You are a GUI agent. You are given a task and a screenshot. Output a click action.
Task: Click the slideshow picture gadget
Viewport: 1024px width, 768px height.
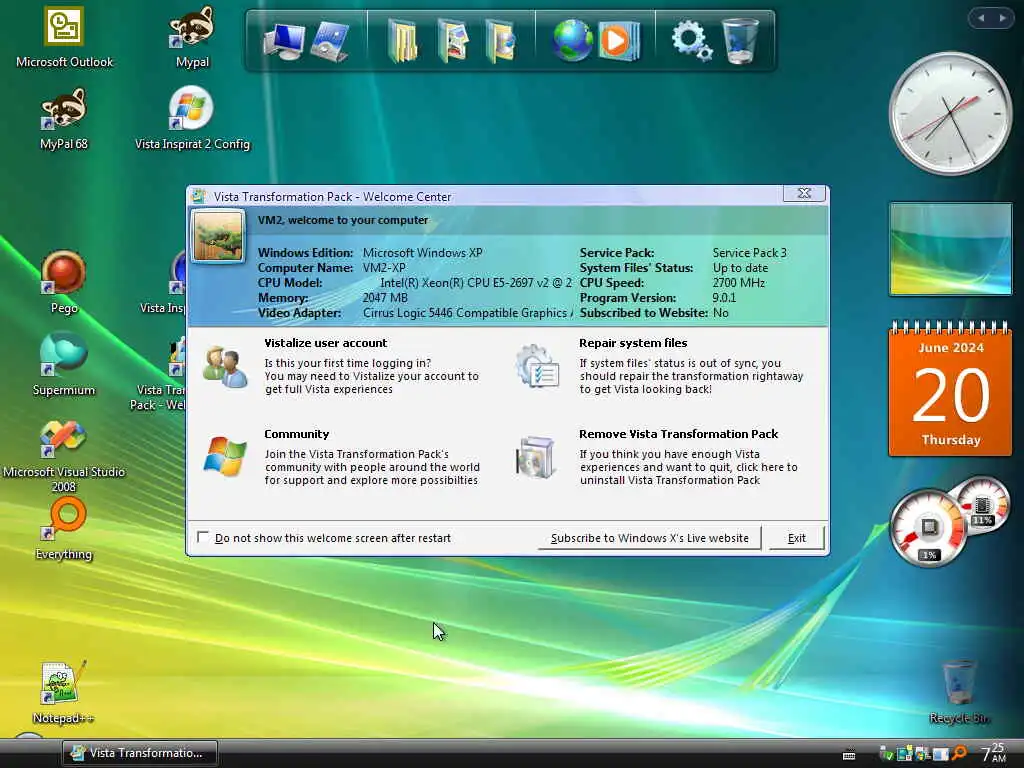(x=950, y=249)
